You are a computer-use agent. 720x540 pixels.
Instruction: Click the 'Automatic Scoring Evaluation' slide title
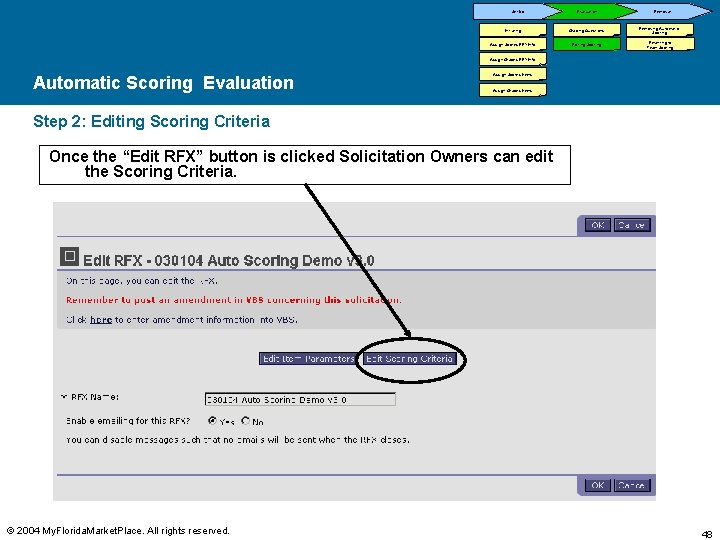[x=163, y=83]
